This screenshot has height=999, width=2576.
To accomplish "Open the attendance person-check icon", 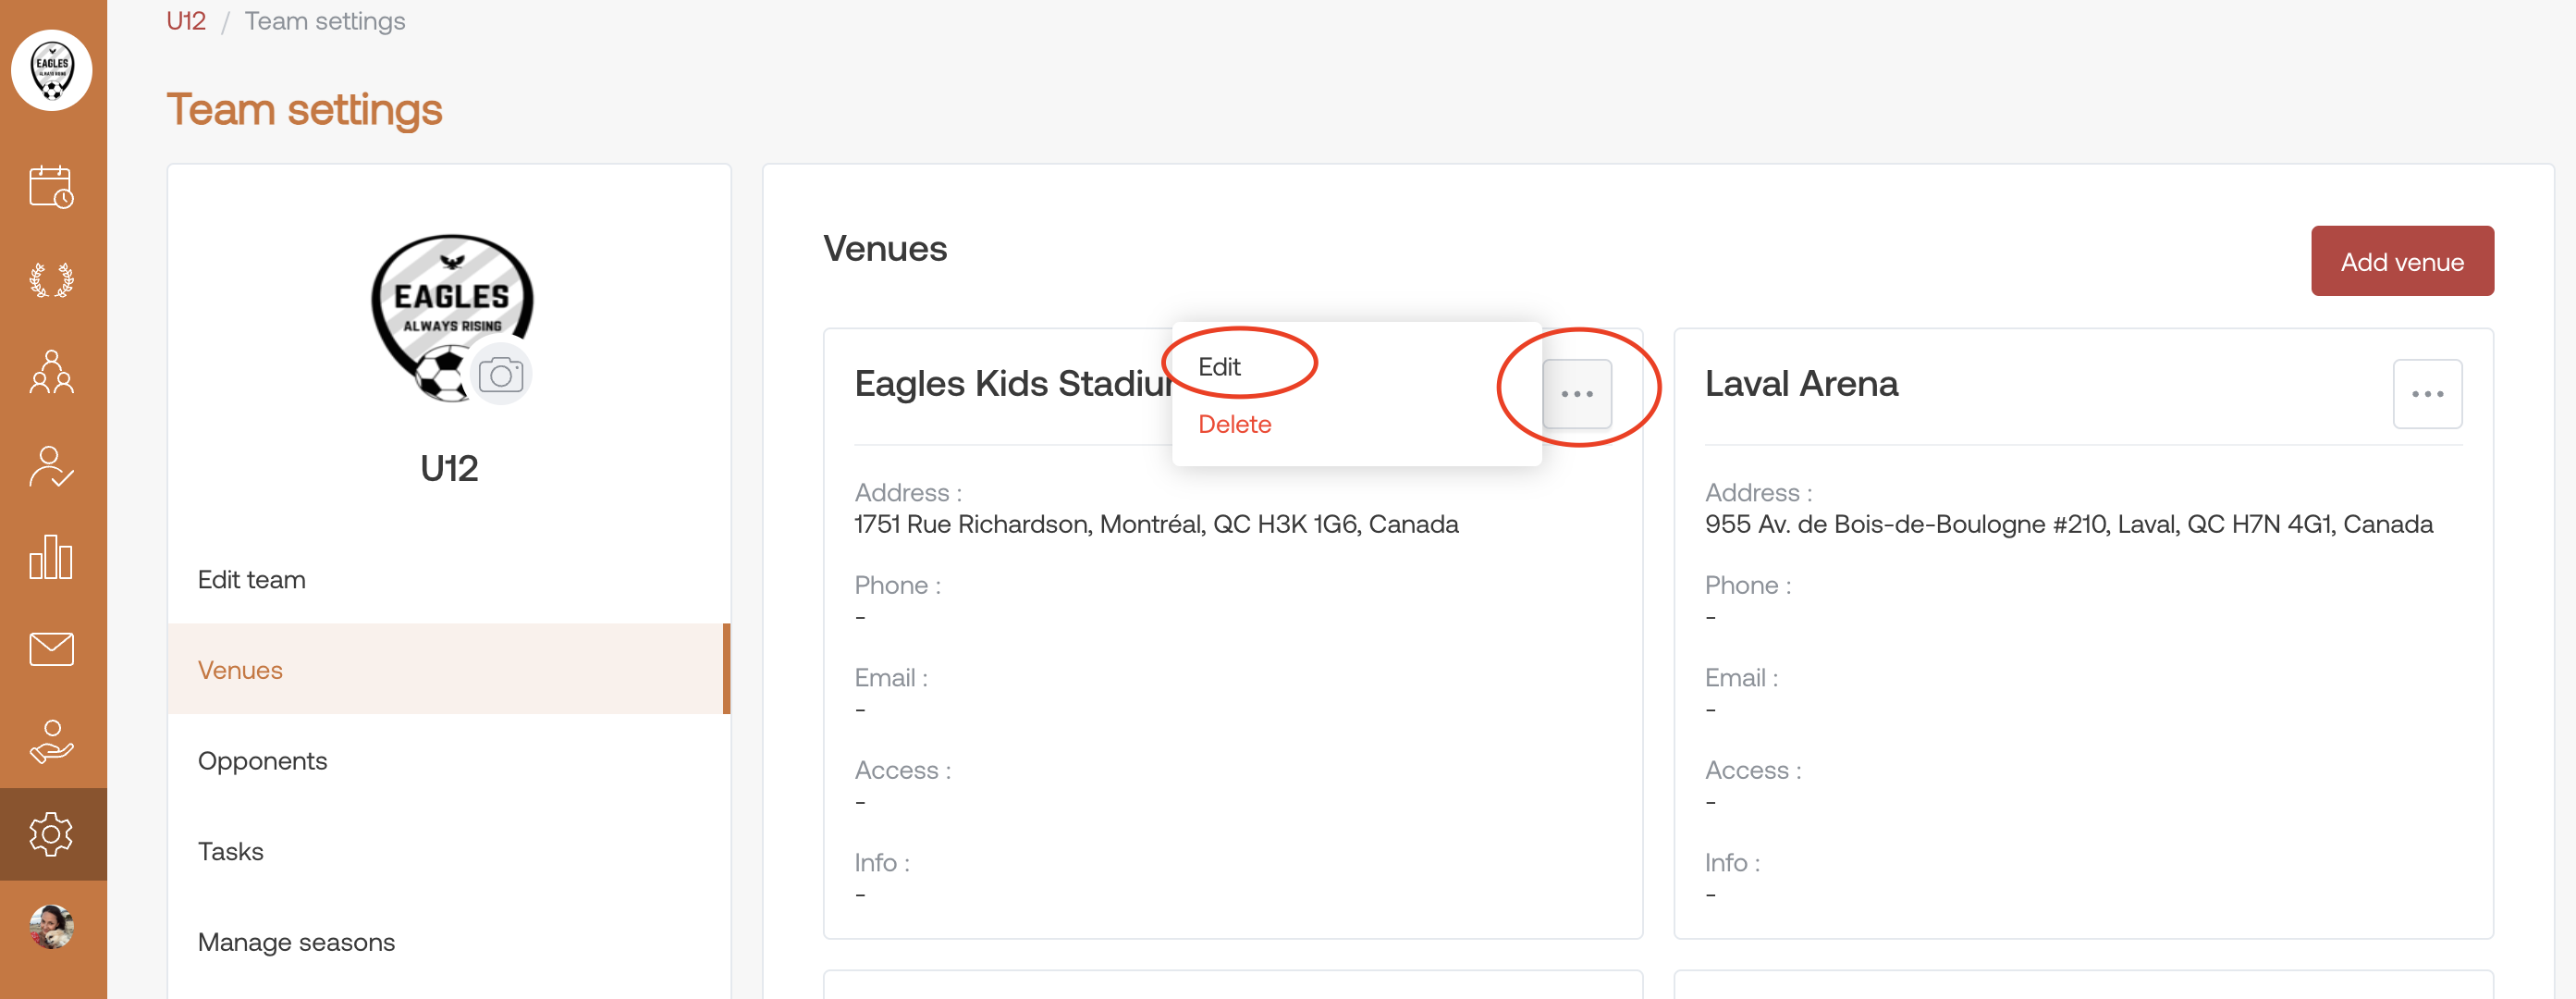I will point(52,465).
